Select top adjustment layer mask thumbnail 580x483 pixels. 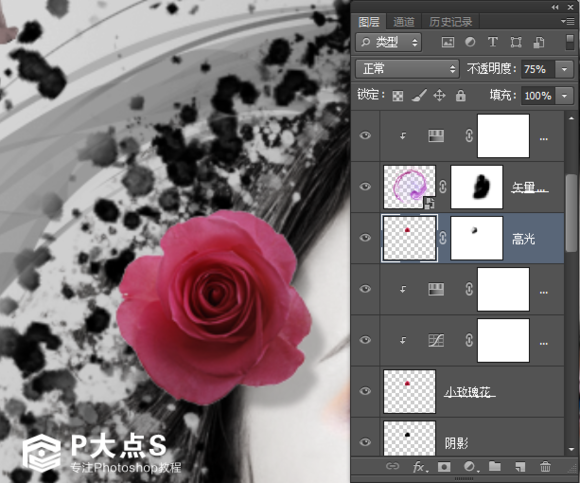coord(503,136)
